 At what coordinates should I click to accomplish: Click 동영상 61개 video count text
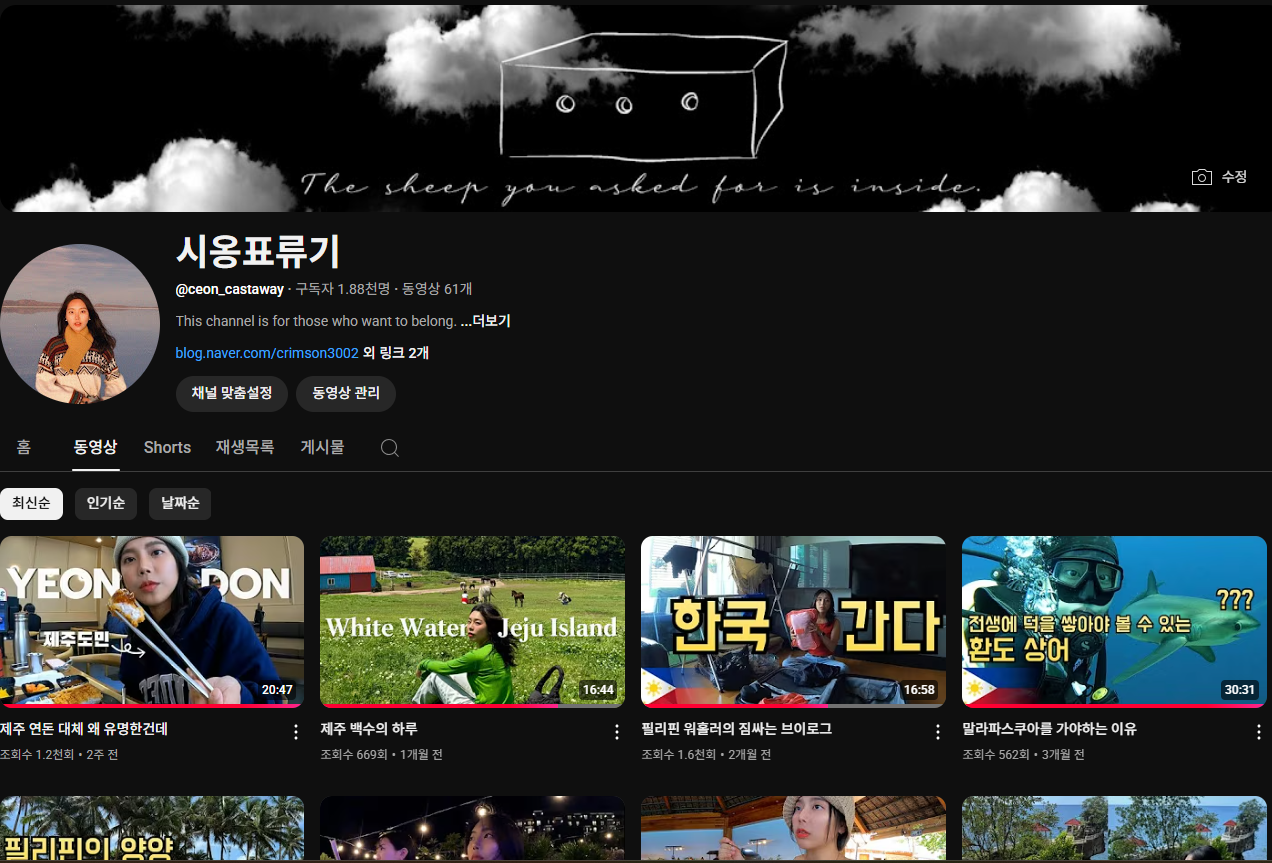click(x=437, y=290)
